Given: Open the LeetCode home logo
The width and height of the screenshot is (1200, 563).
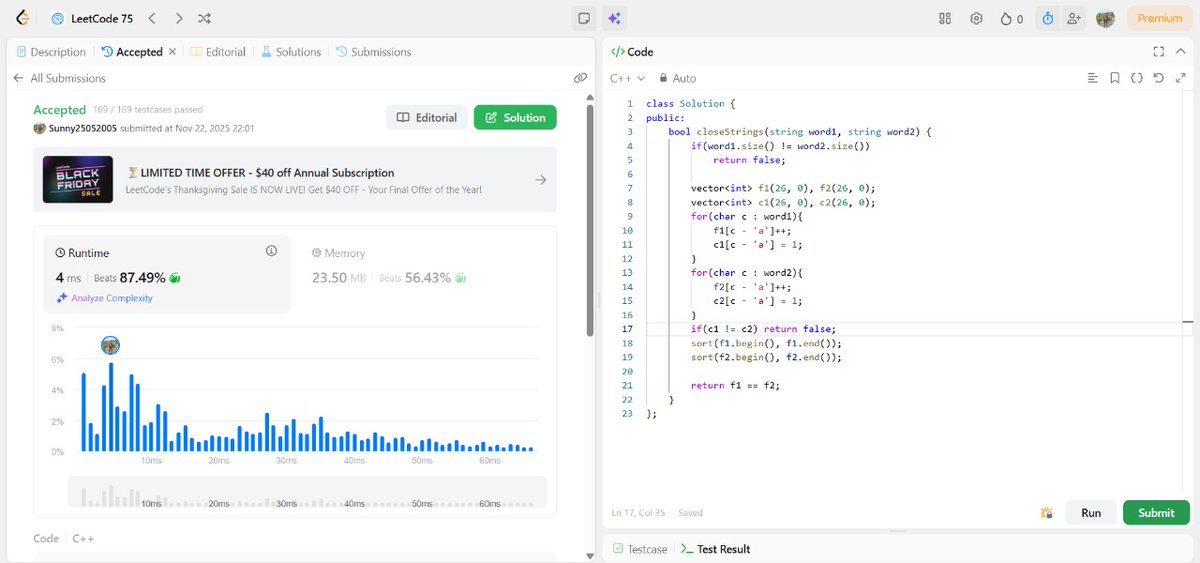Looking at the screenshot, I should tap(22, 18).
